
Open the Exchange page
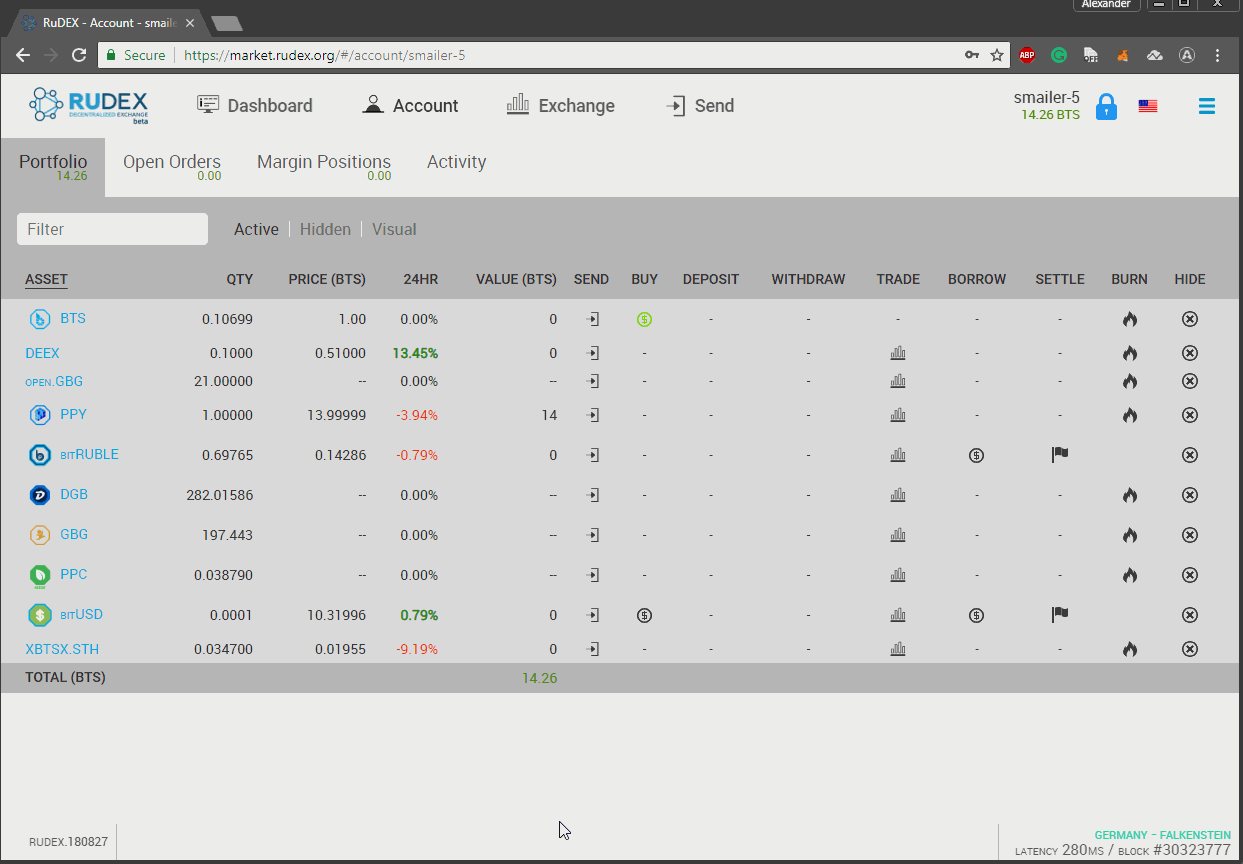tap(560, 105)
